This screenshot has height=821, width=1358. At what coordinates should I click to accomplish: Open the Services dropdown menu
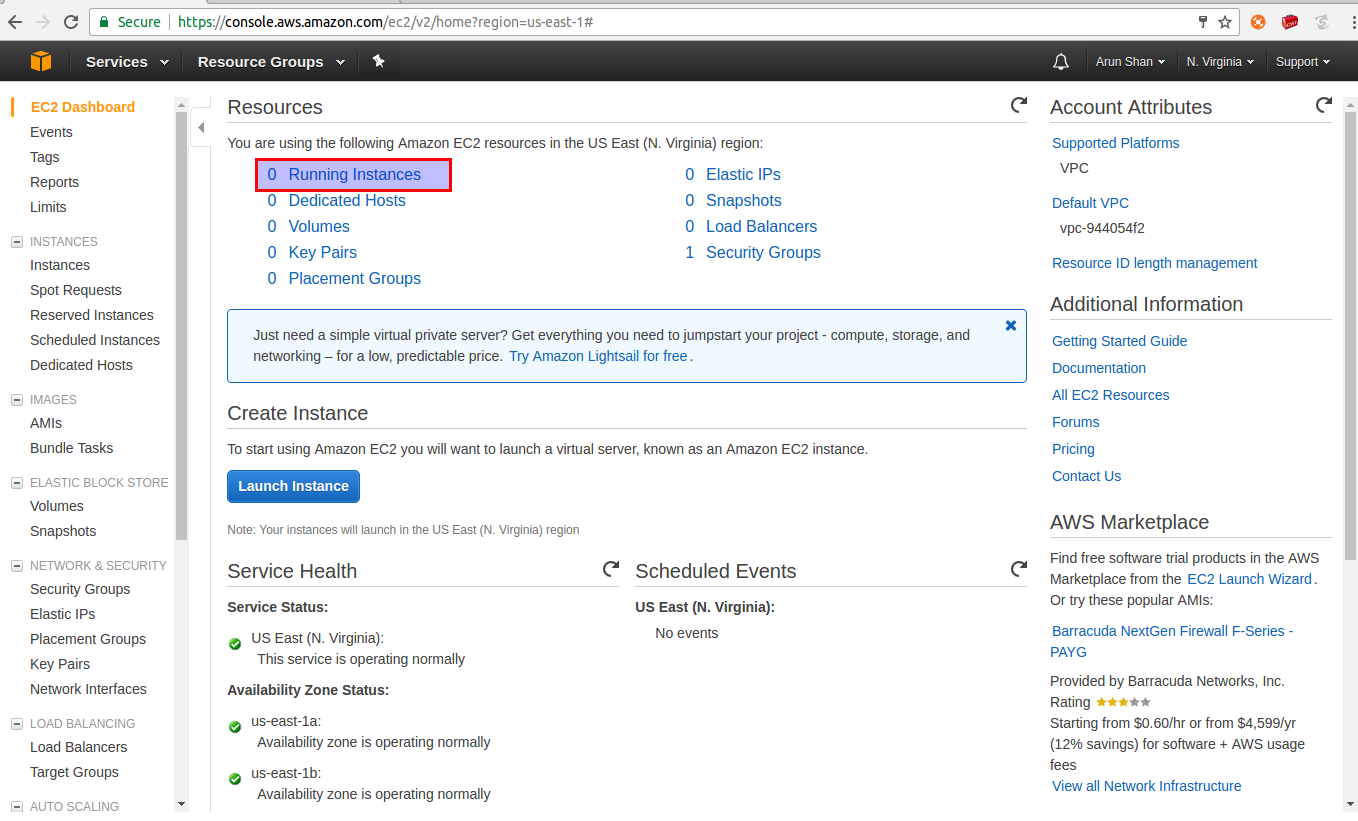[x=127, y=62]
